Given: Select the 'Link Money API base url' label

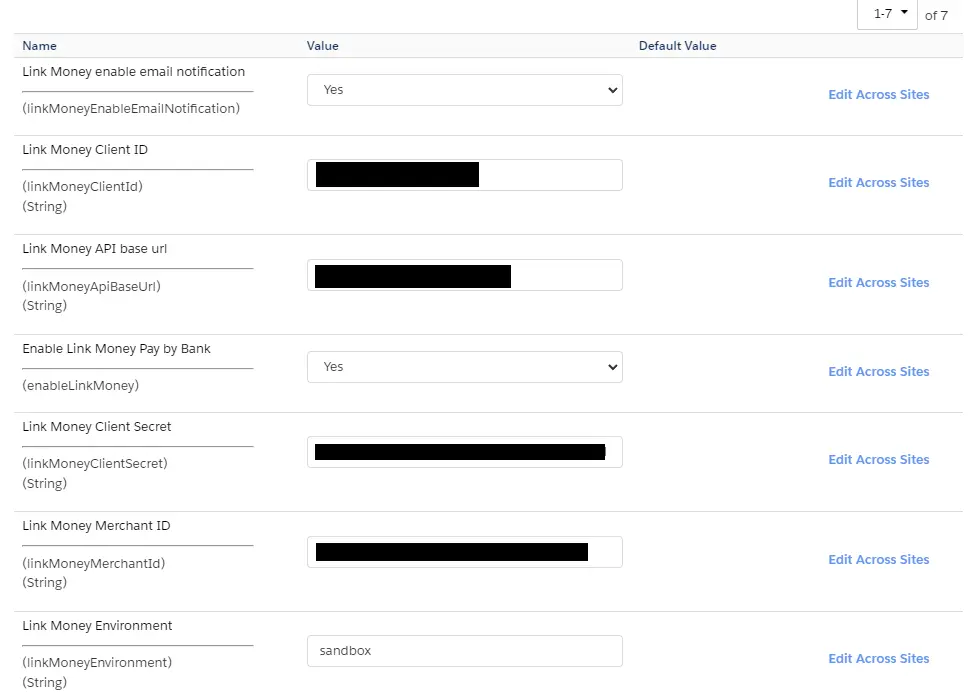Looking at the screenshot, I should (x=95, y=249).
